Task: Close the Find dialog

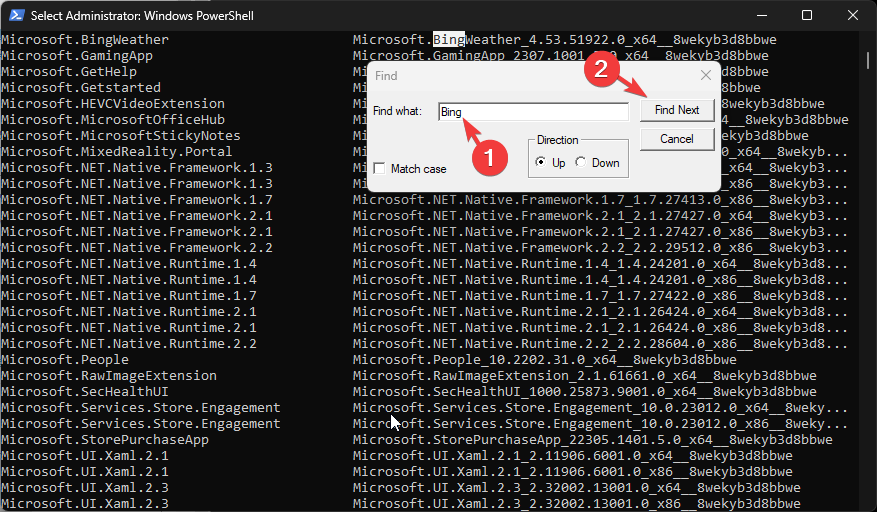Action: click(x=706, y=76)
